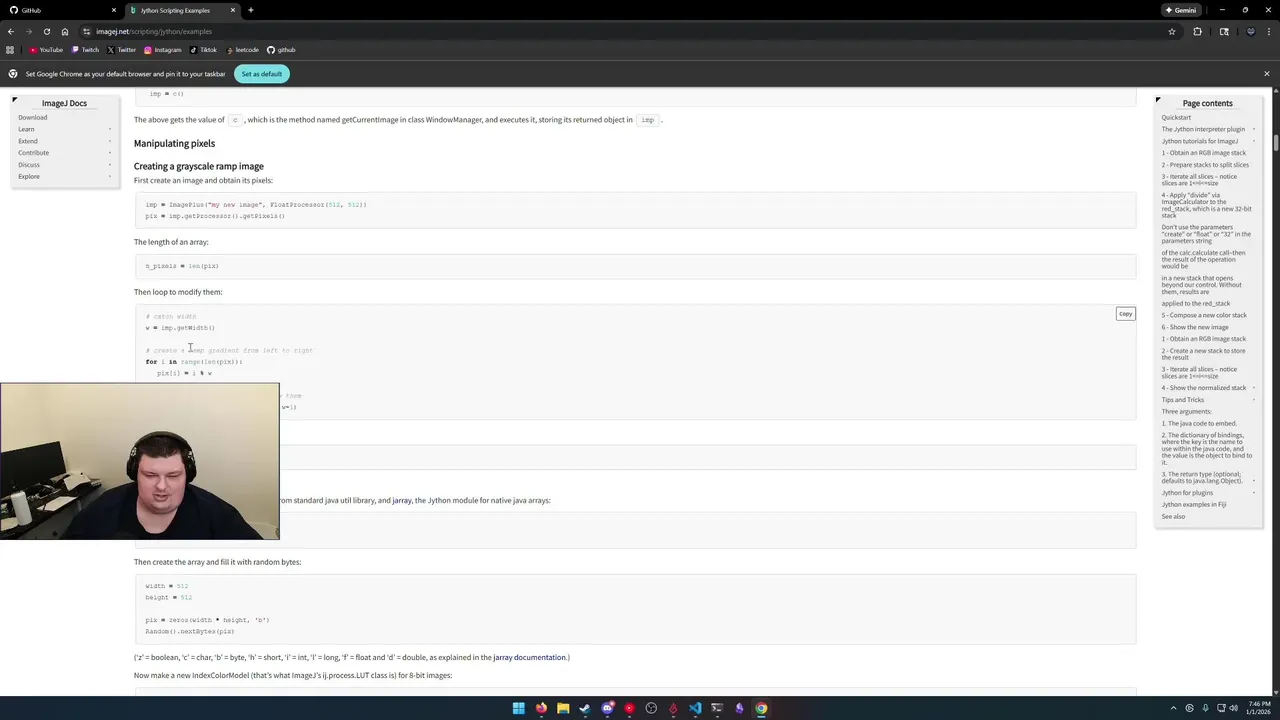Image resolution: width=1280 pixels, height=720 pixels.
Task: Show hidden system tray icons
Action: (1174, 708)
